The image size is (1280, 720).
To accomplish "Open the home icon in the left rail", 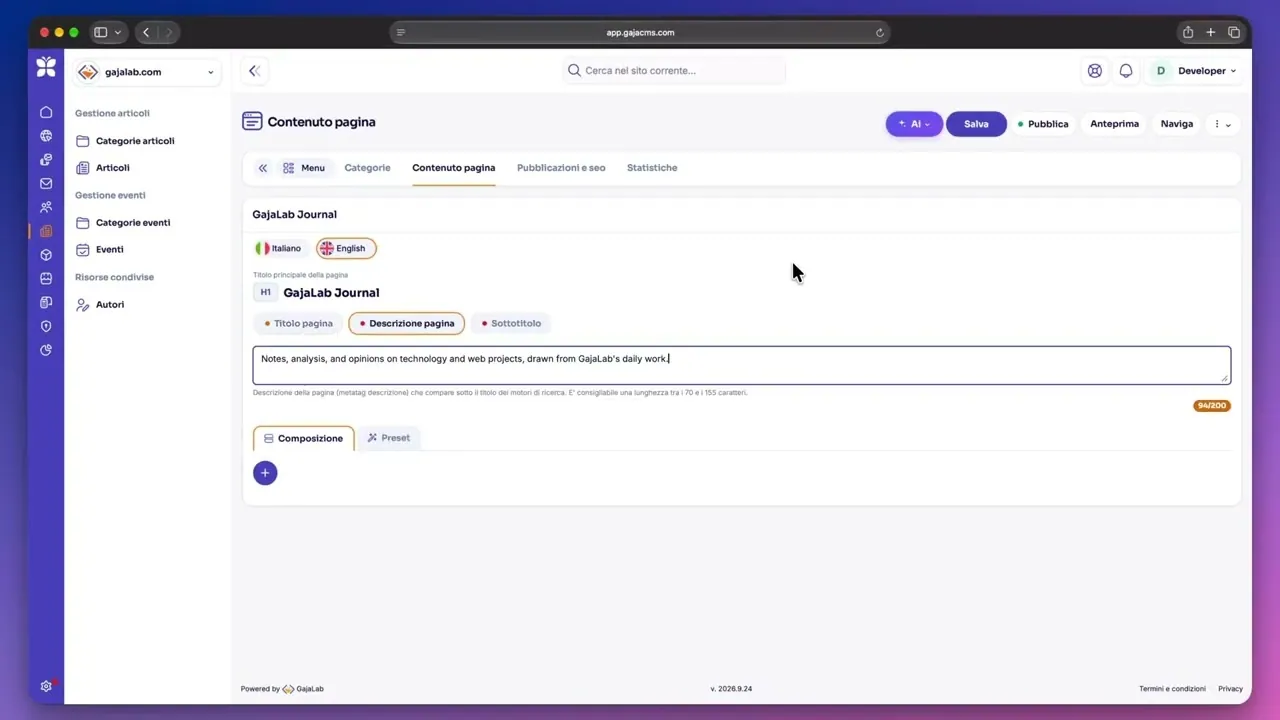I will point(46,112).
